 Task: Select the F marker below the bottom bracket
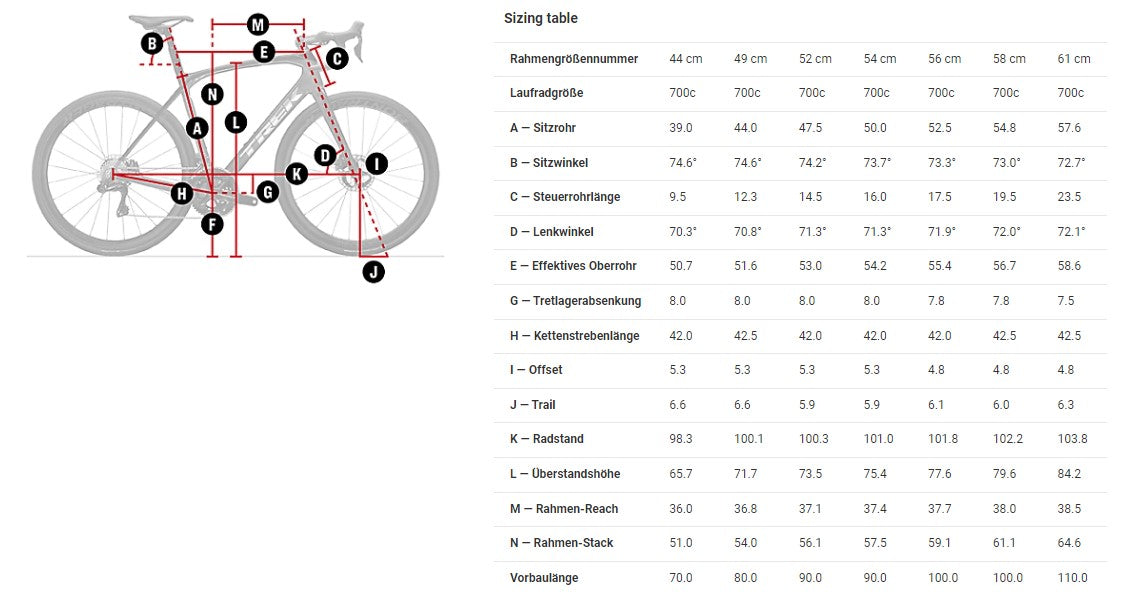(x=211, y=224)
